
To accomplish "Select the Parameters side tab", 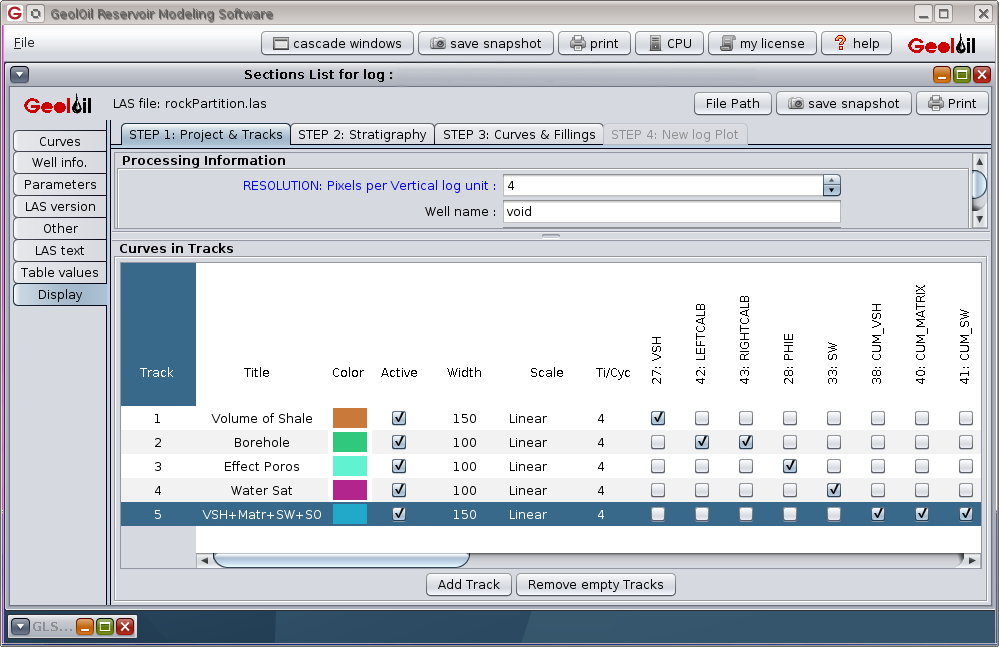I will pos(60,185).
